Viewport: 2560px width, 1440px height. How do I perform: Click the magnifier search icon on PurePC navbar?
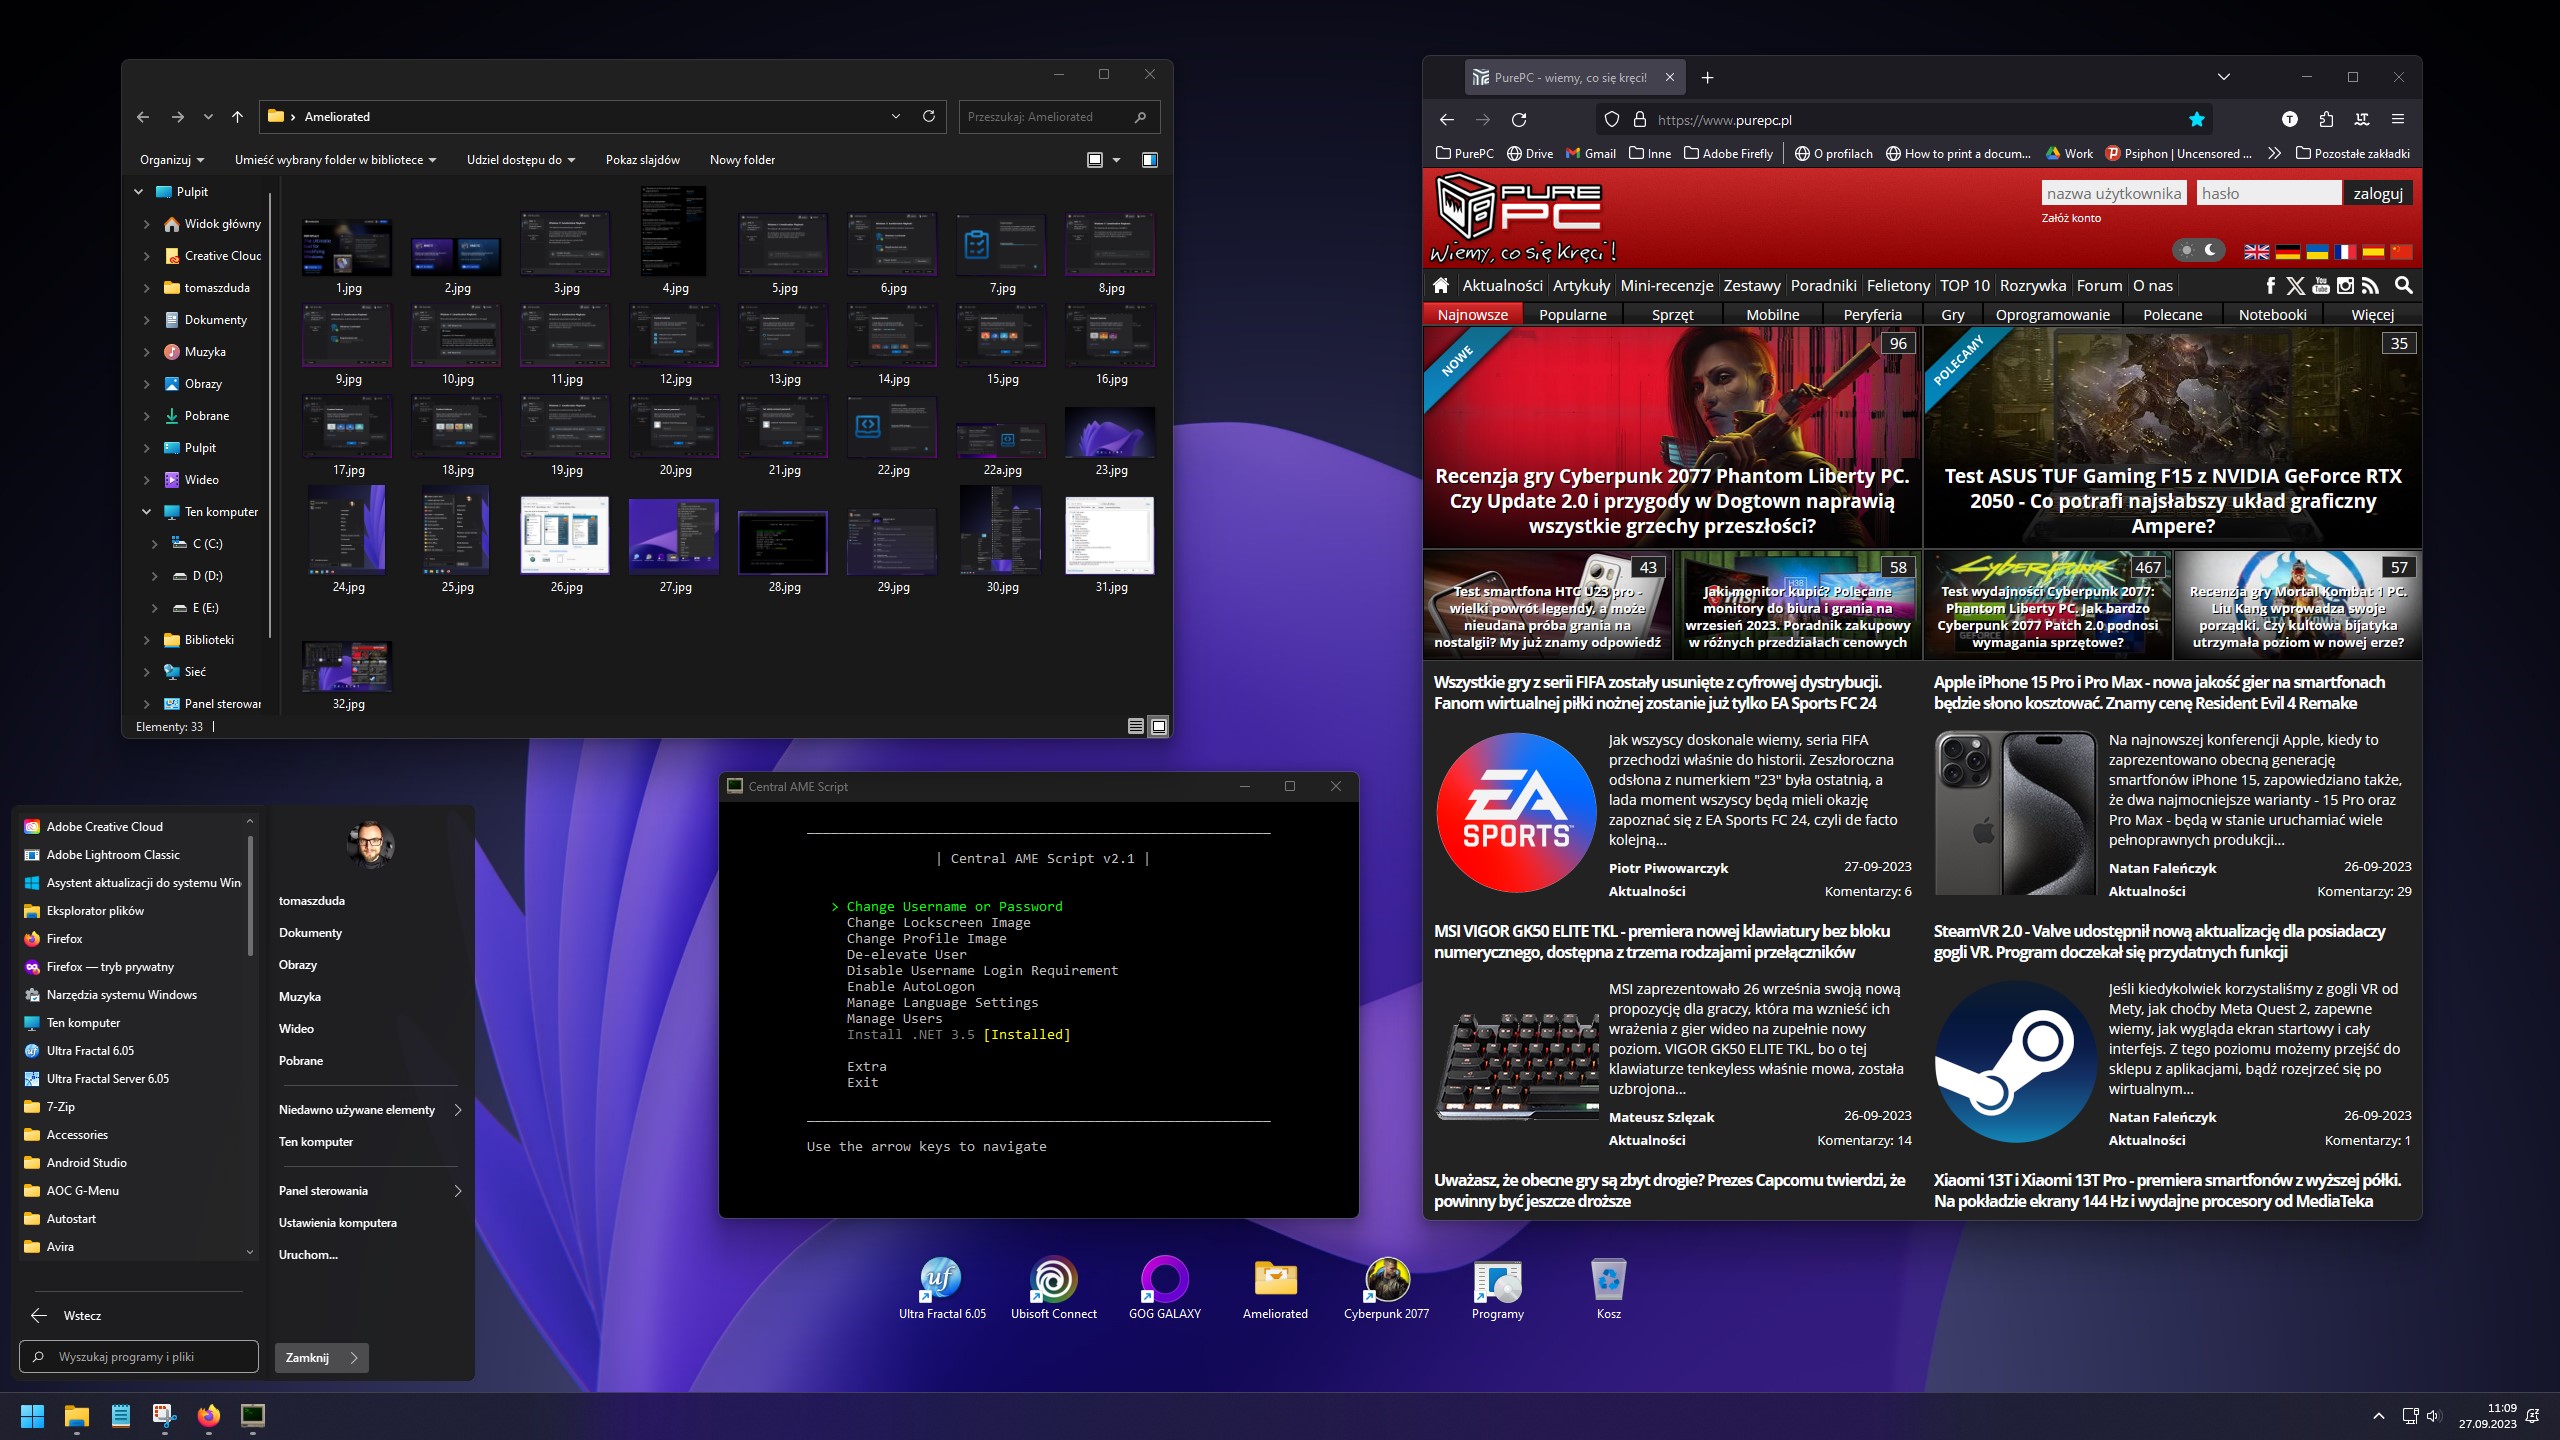2405,286
